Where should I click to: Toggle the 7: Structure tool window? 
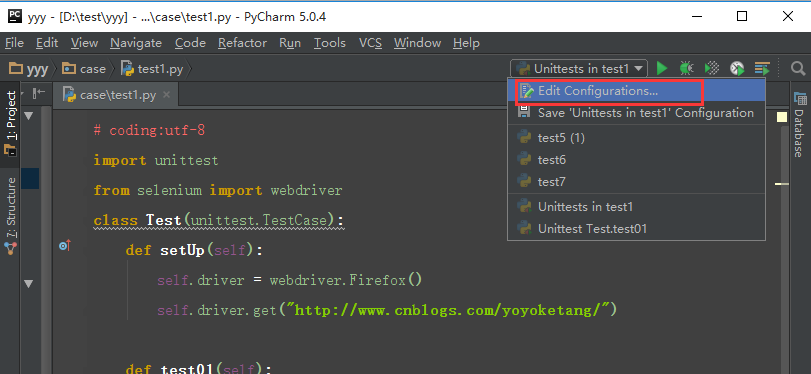point(10,217)
